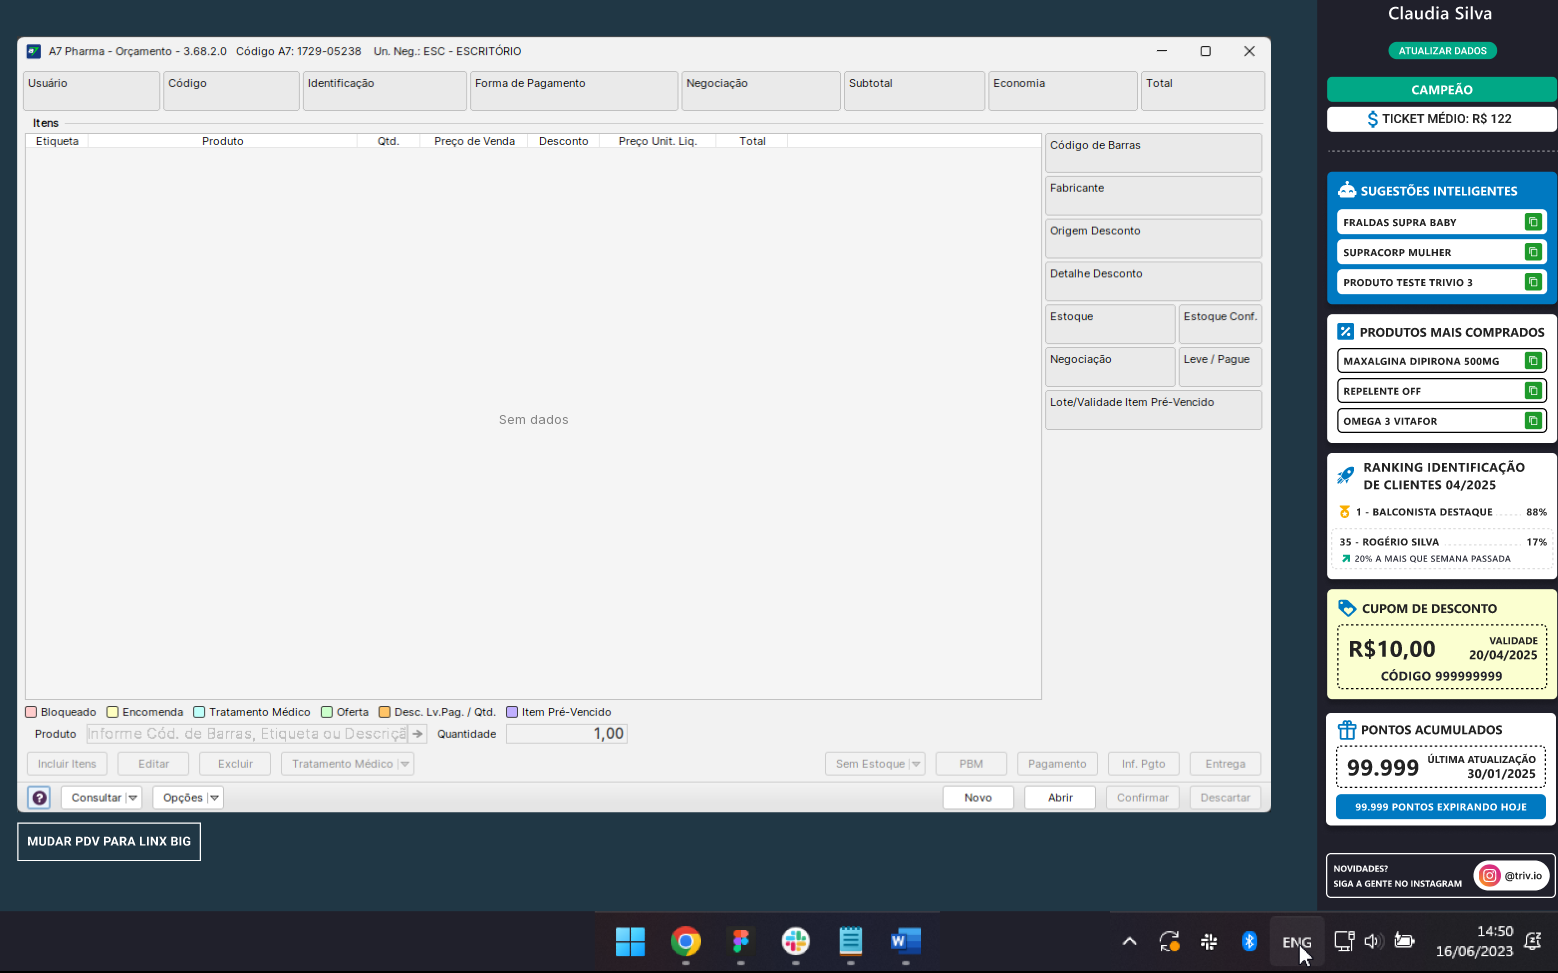Copy the REPELENTE OFF product

click(x=1532, y=391)
